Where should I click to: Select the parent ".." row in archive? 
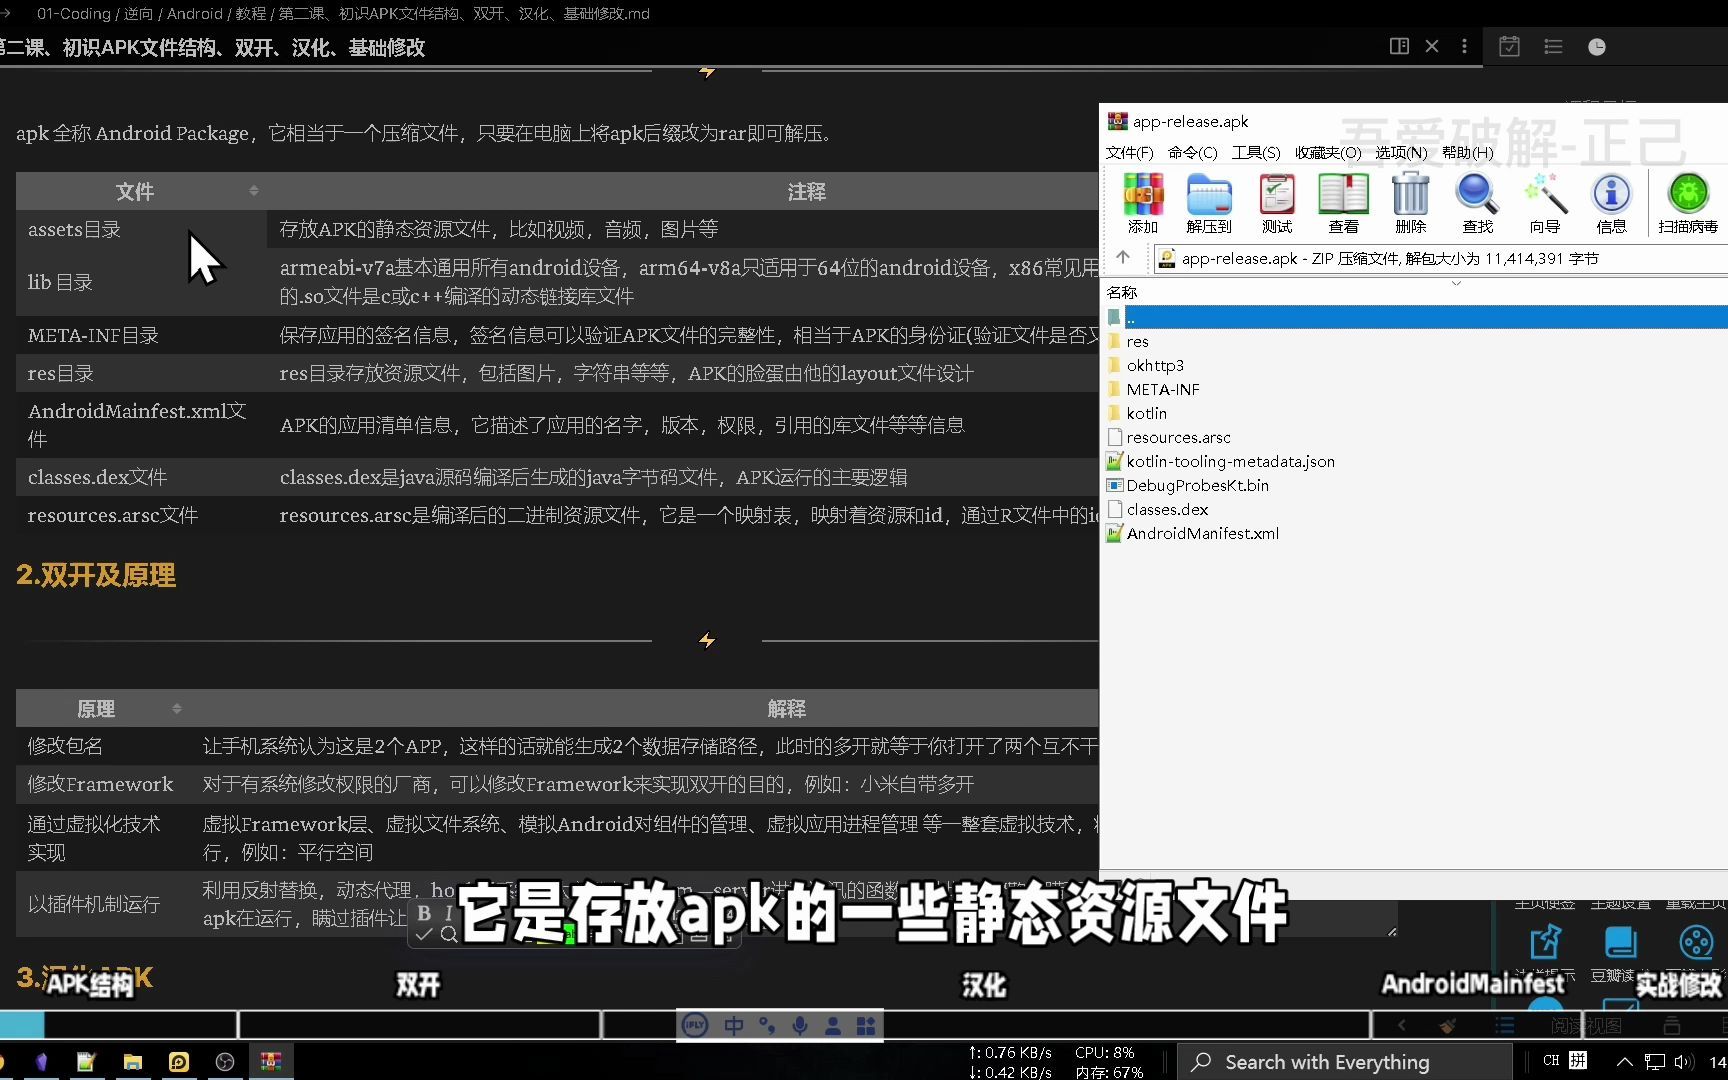click(x=1415, y=317)
